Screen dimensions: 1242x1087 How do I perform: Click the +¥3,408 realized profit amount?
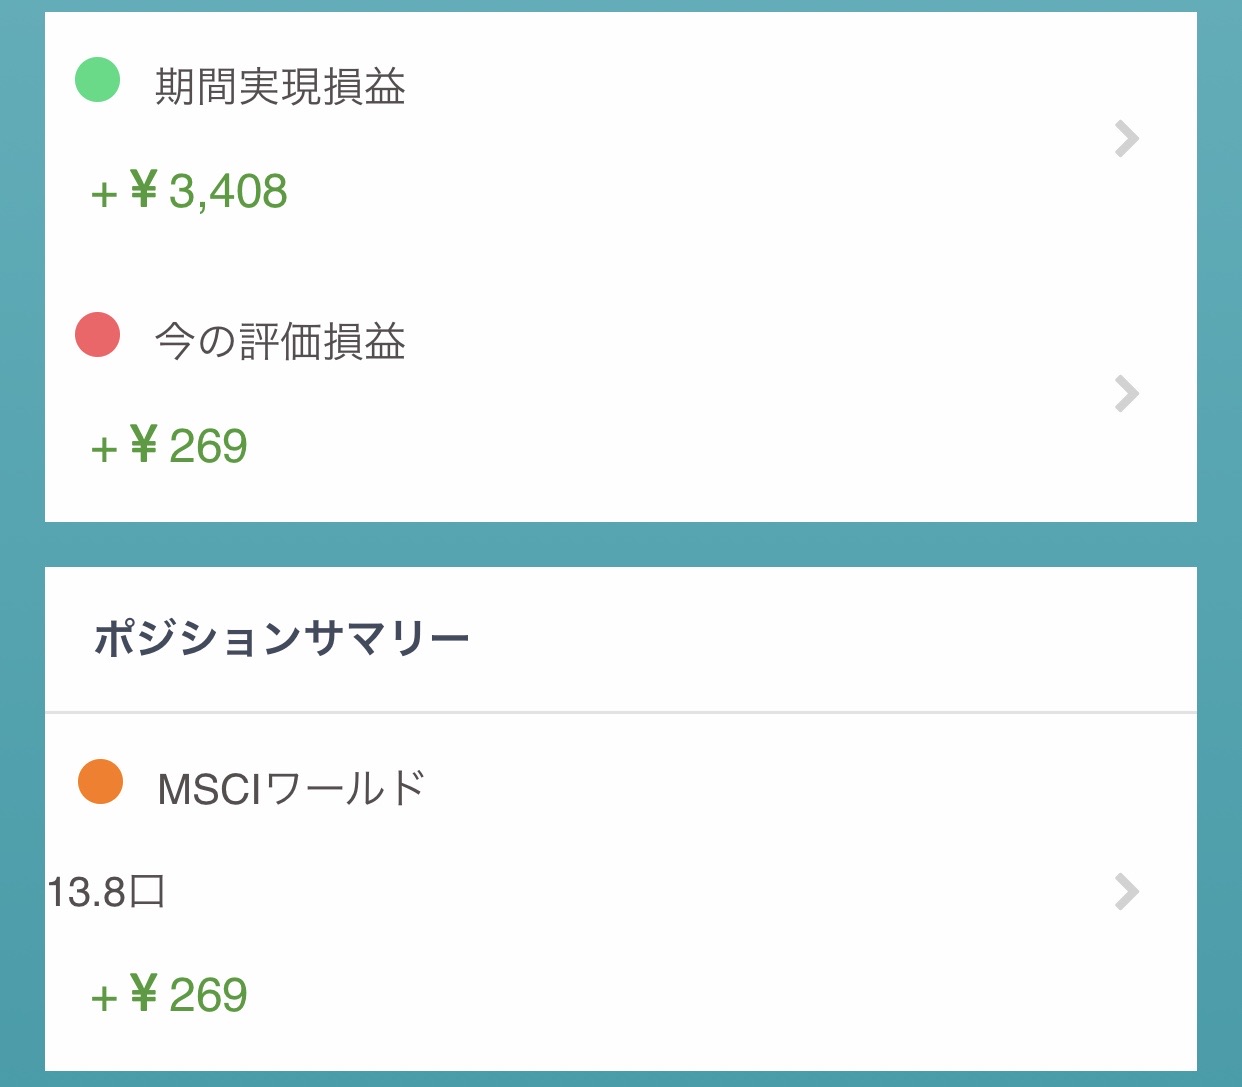pyautogui.click(x=189, y=191)
